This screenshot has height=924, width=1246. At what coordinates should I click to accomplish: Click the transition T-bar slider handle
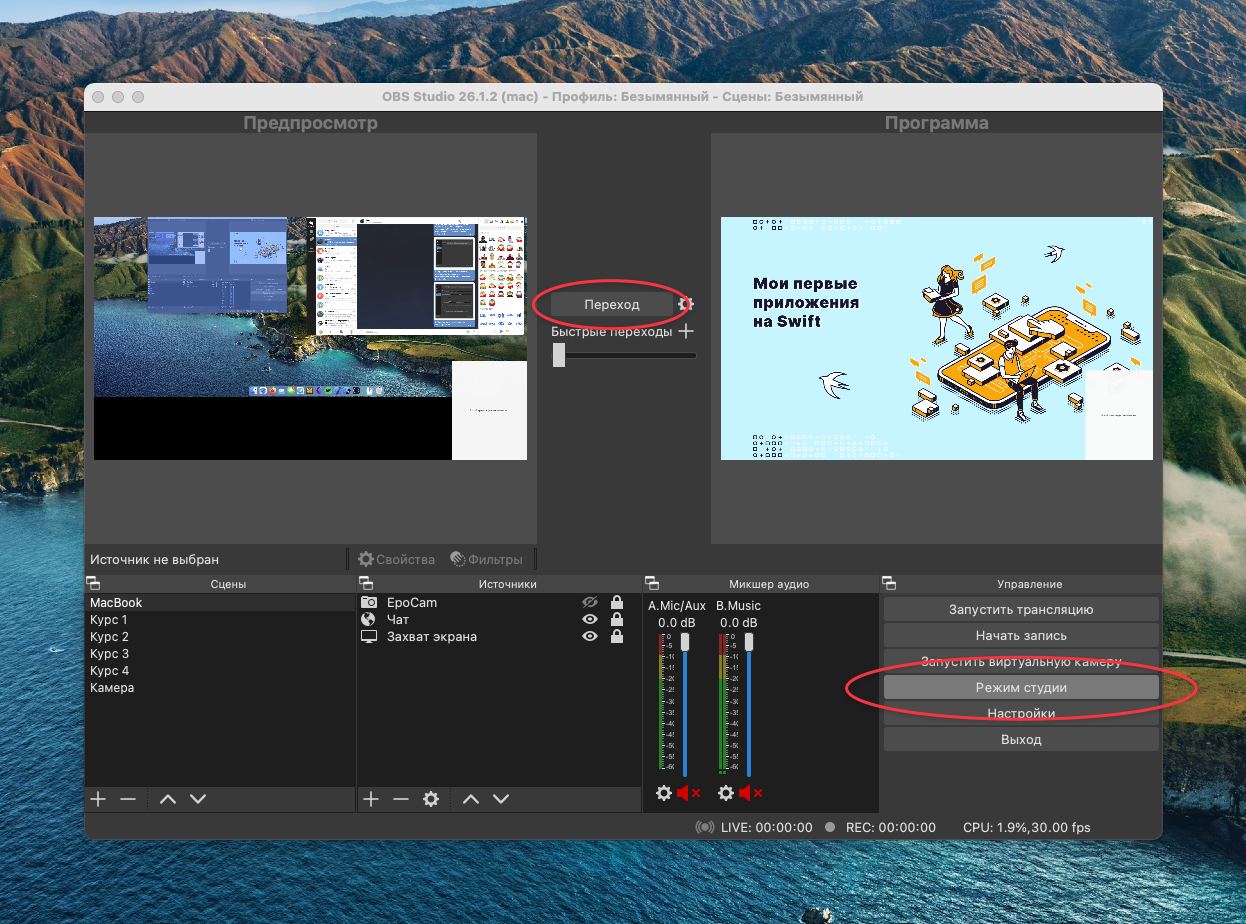click(x=559, y=355)
